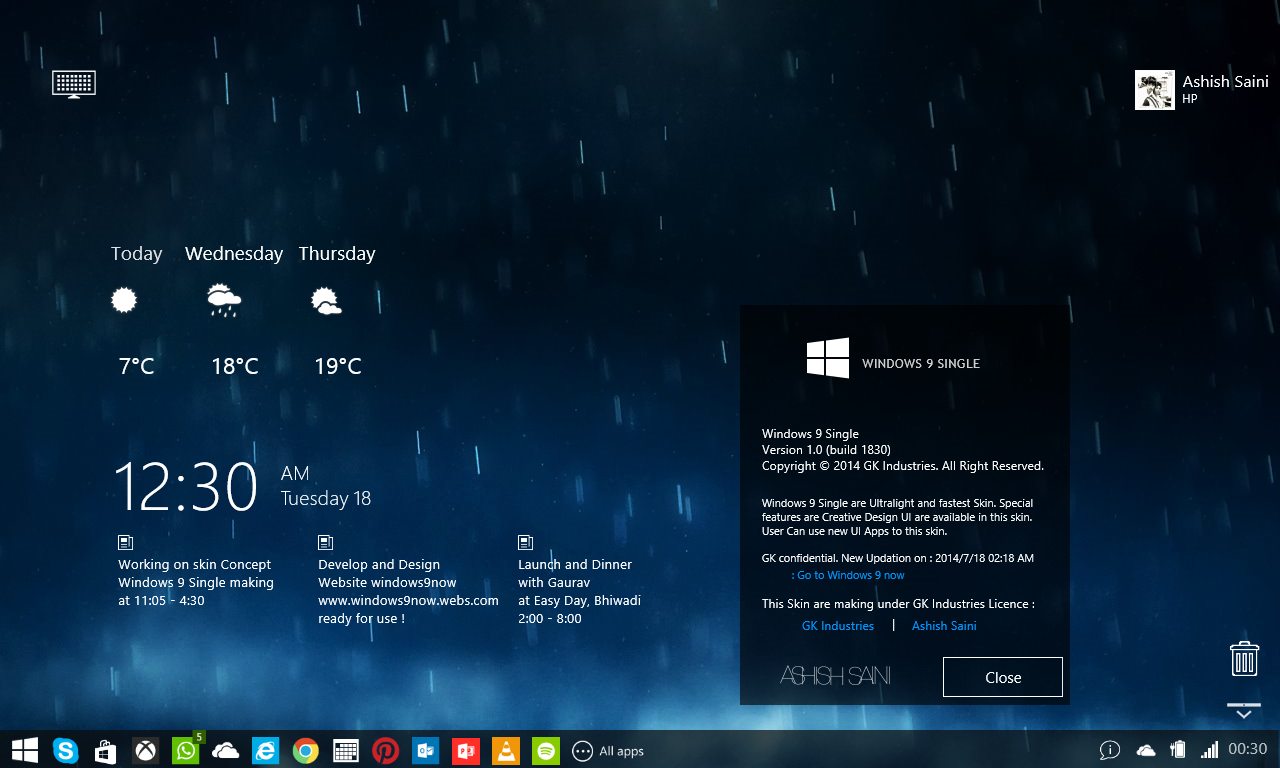Image resolution: width=1280 pixels, height=768 pixels.
Task: Open the battery status indicator
Action: coord(1177,750)
